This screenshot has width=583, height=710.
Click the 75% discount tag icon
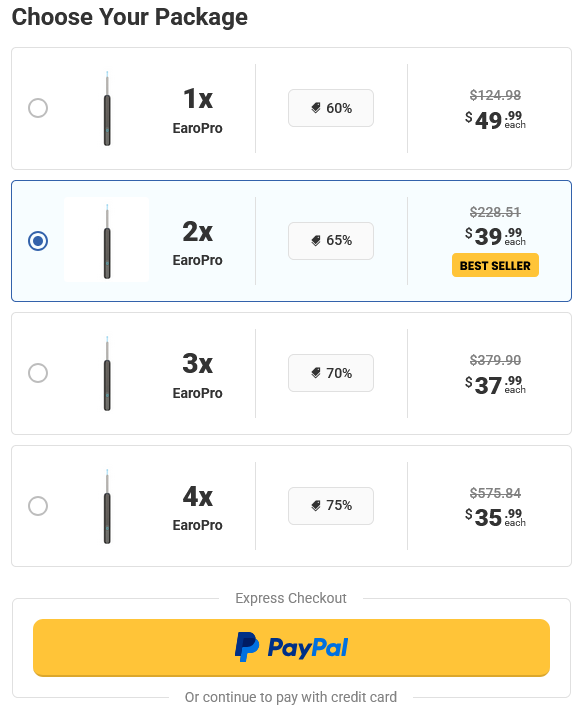click(316, 505)
